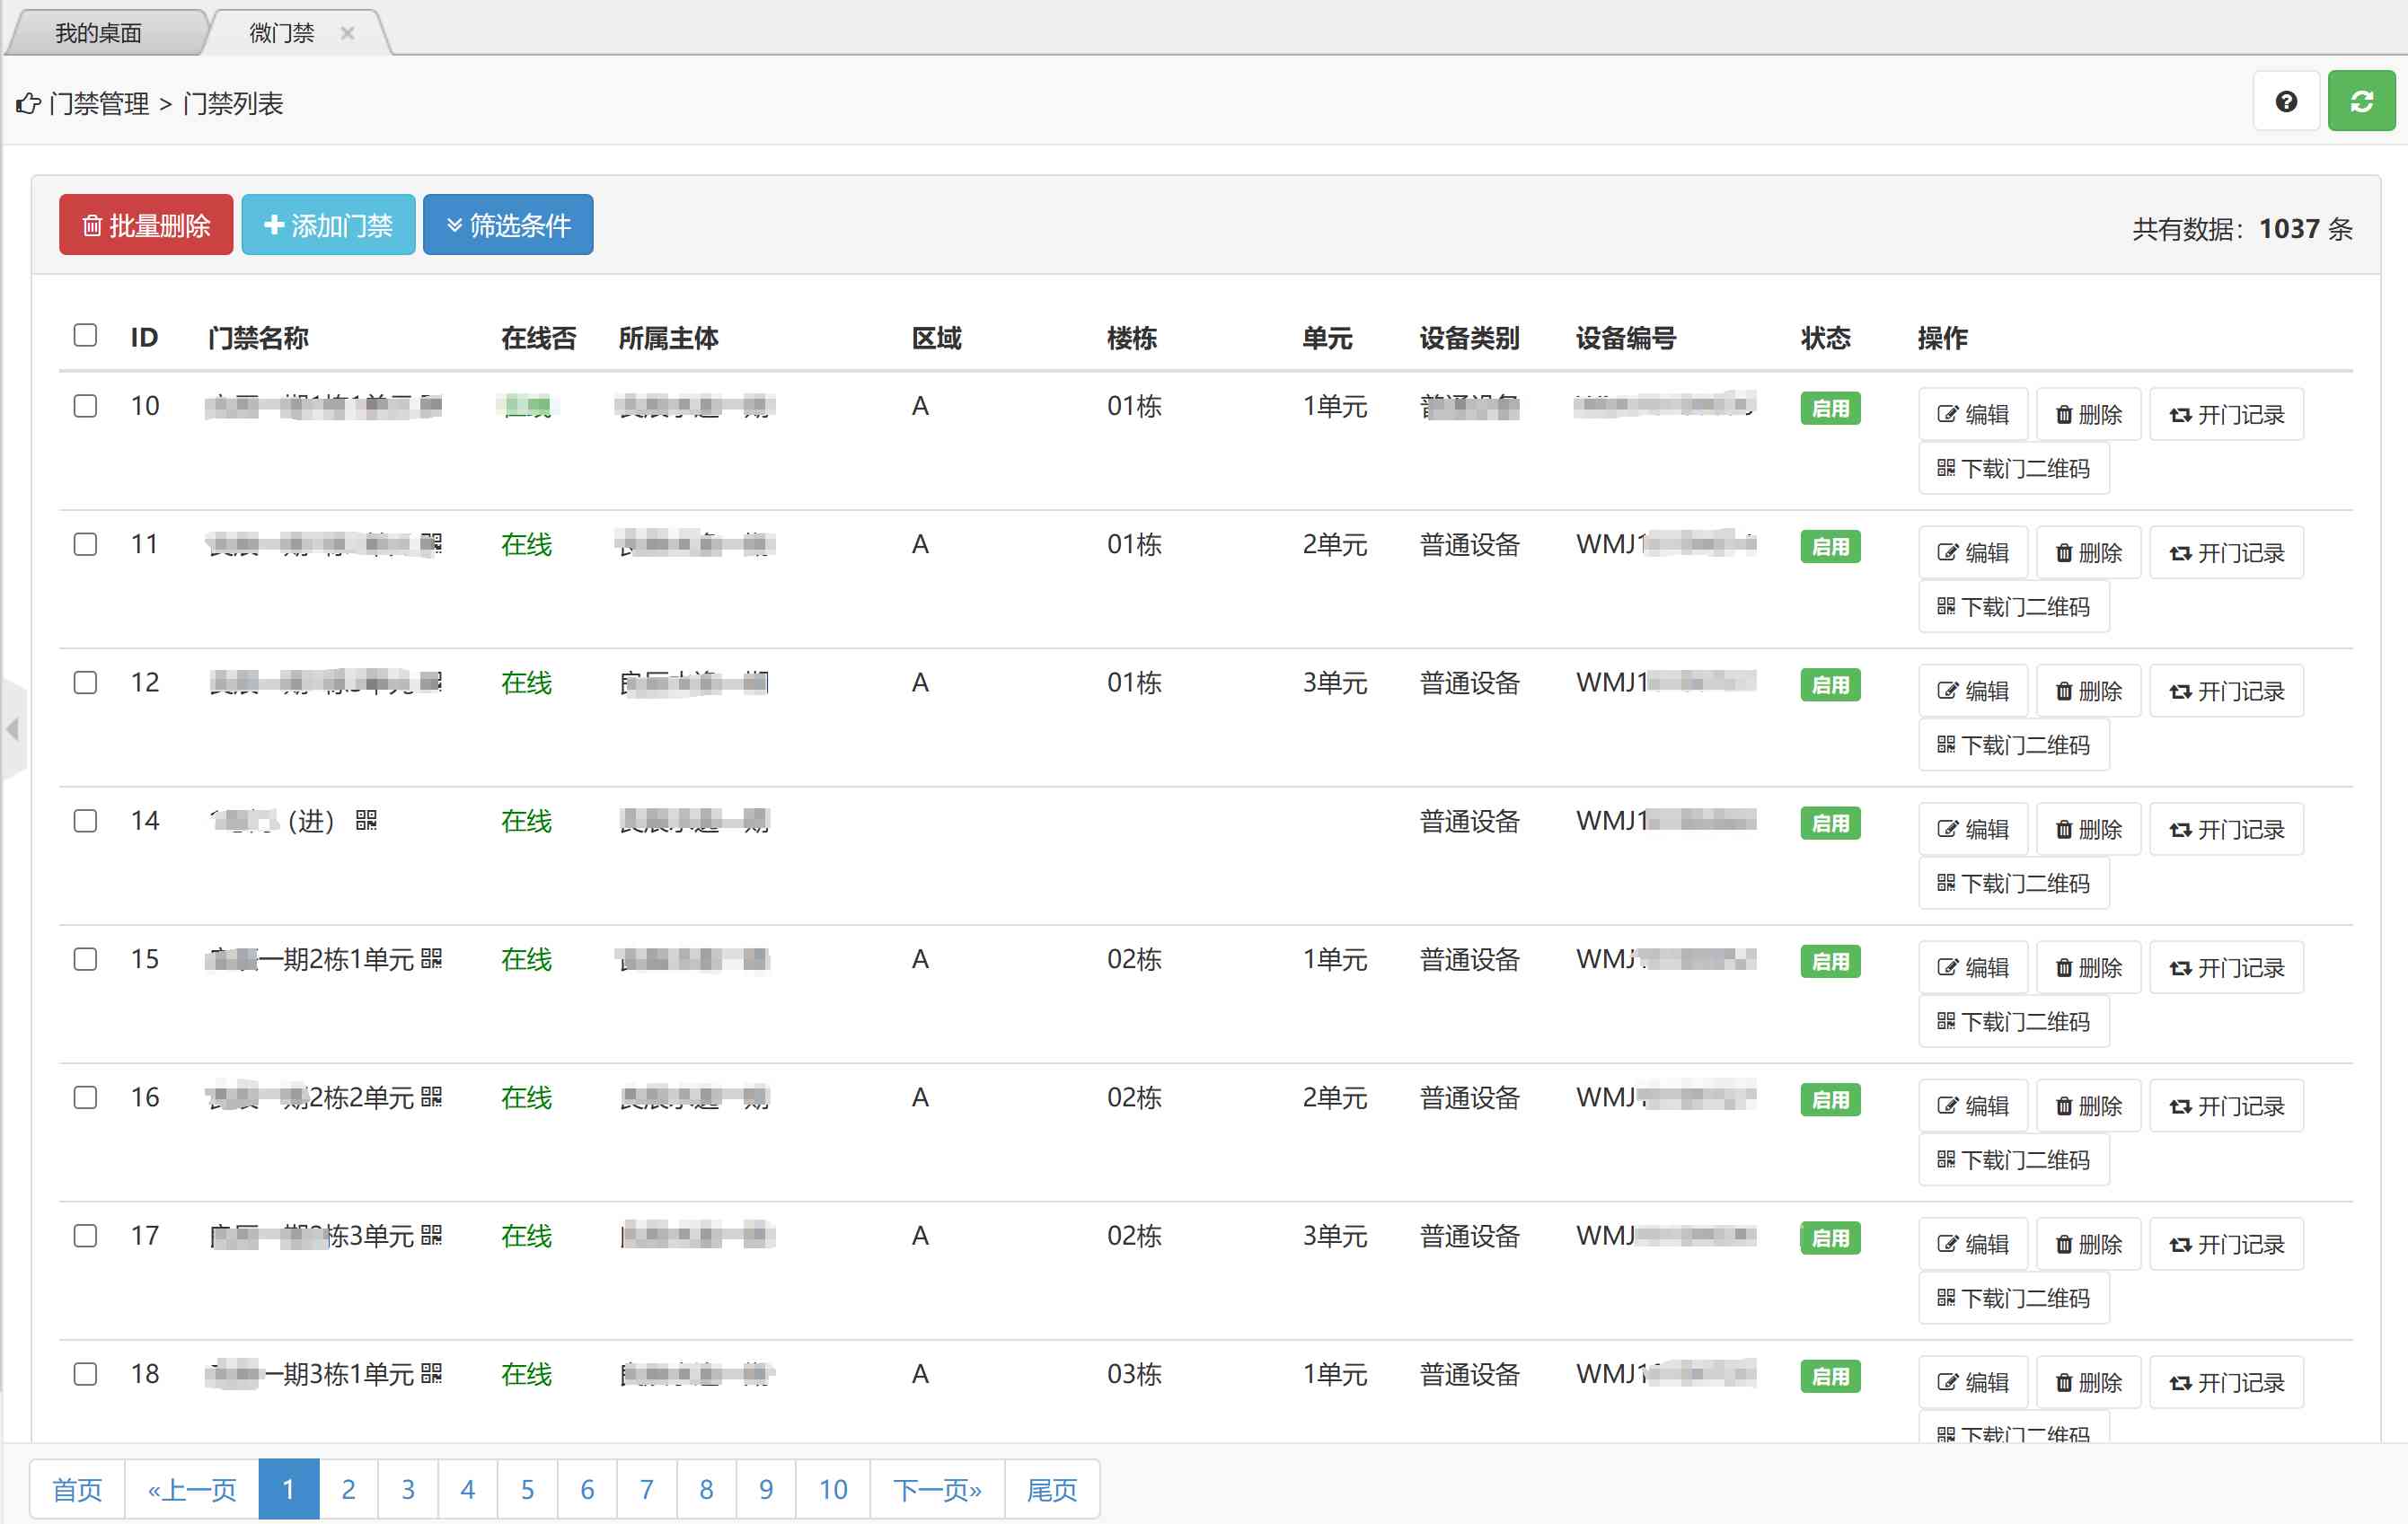Check the box for row ID 15

click(x=85, y=959)
